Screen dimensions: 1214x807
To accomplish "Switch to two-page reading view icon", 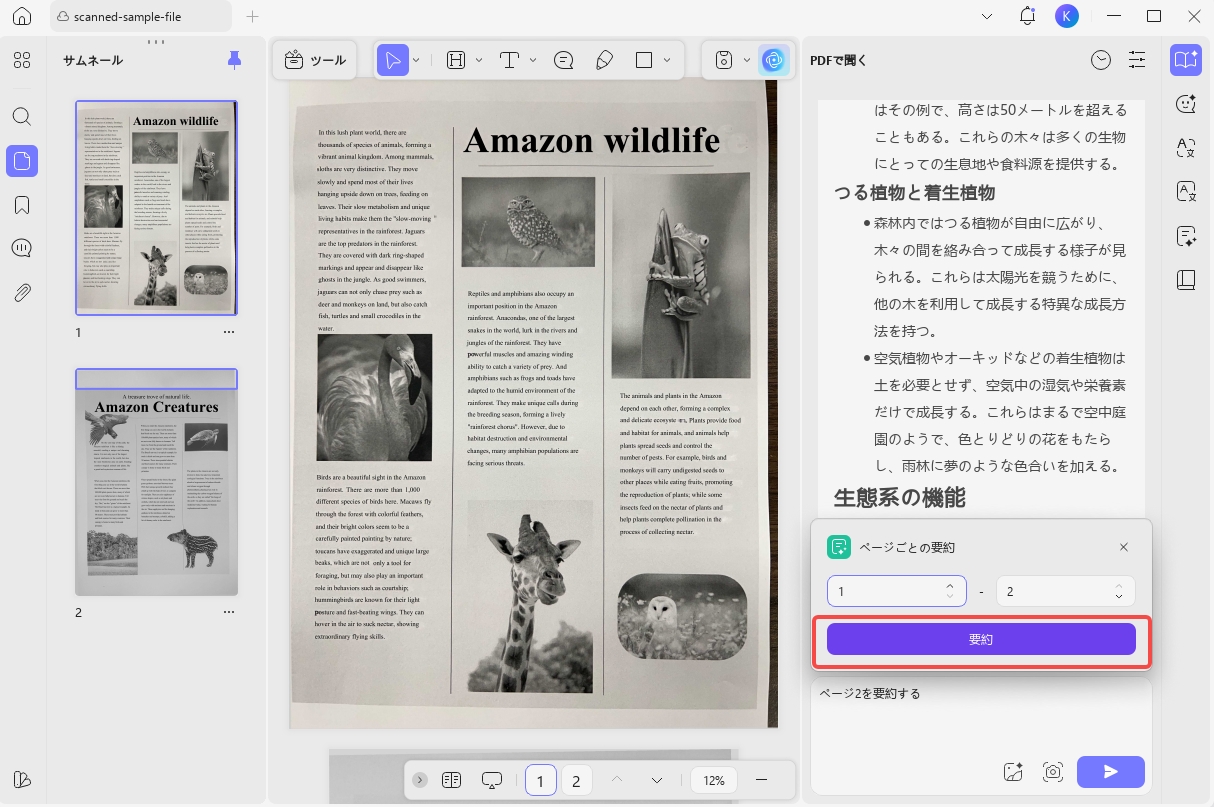I will pyautogui.click(x=451, y=780).
